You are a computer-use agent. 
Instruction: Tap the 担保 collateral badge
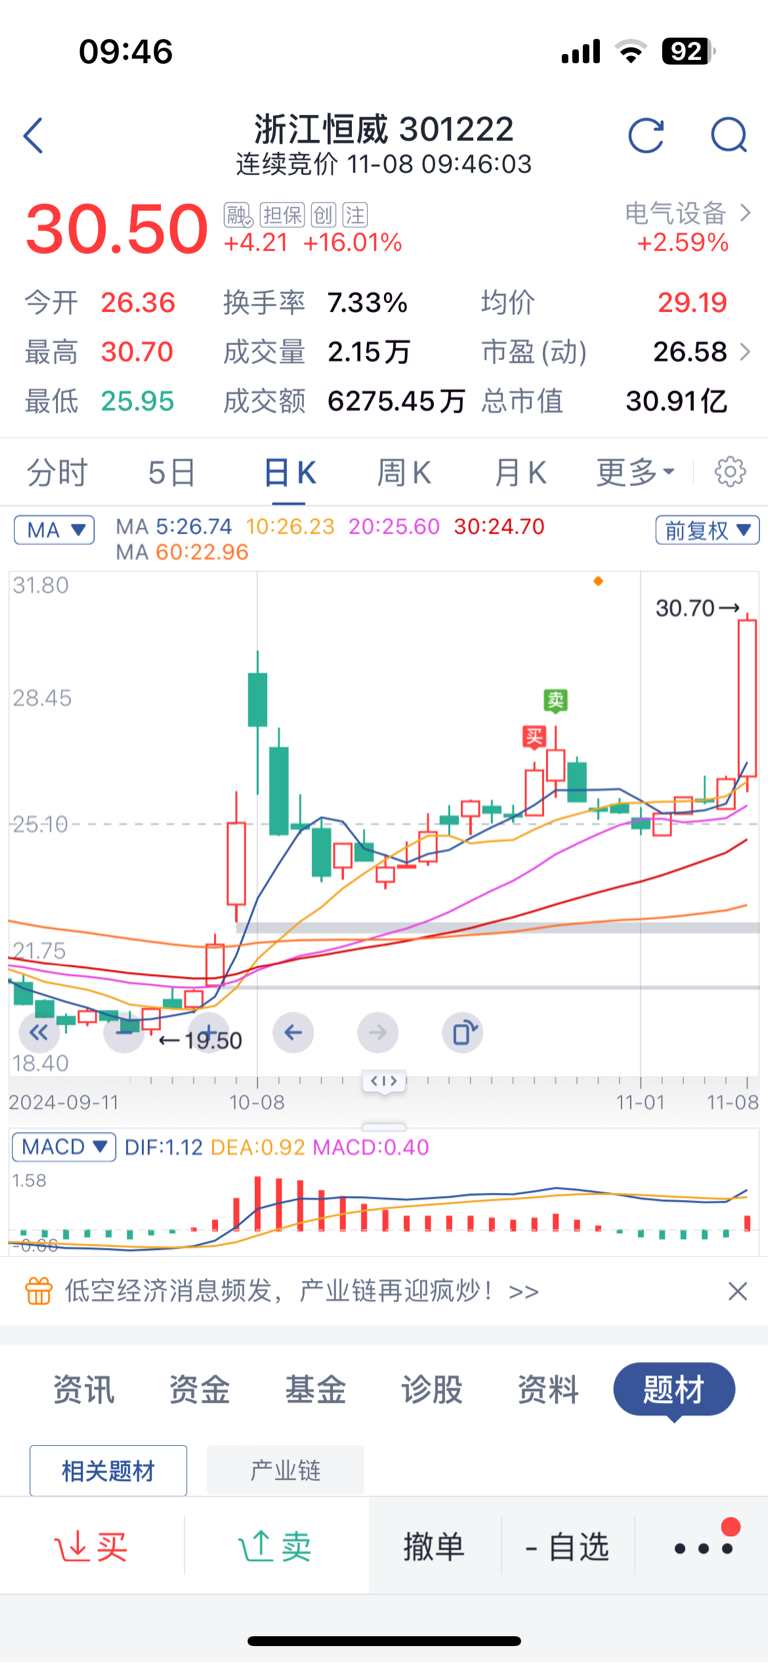(x=282, y=215)
